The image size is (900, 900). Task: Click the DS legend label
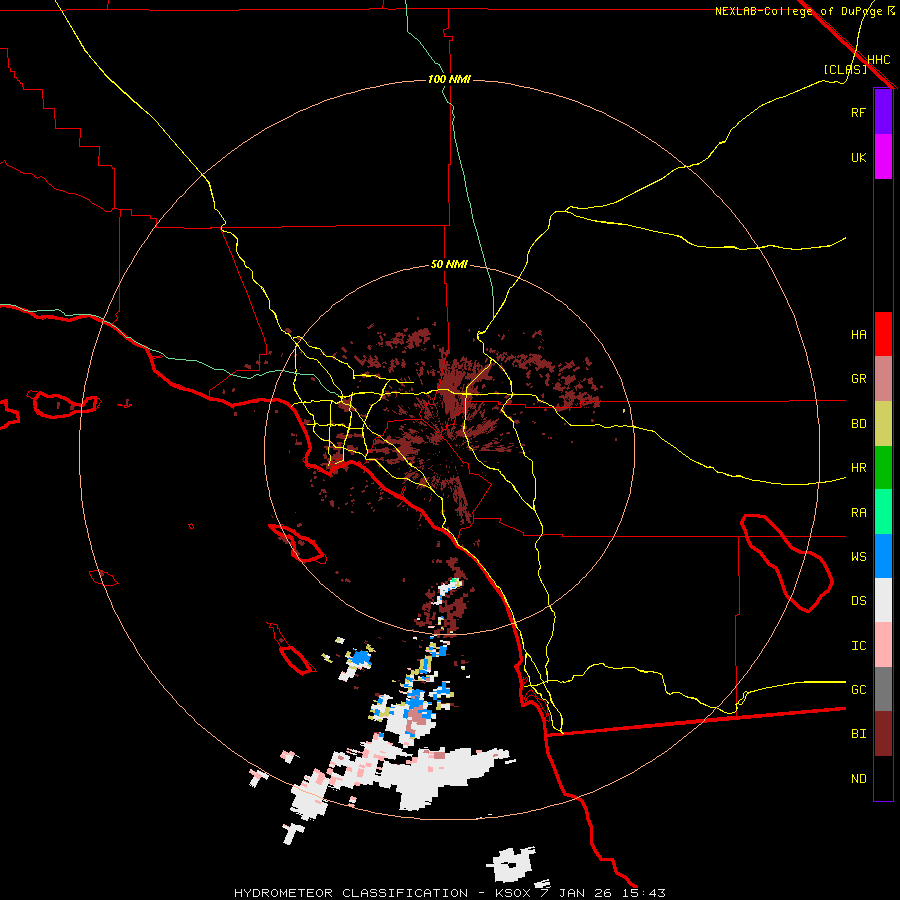pos(858,601)
